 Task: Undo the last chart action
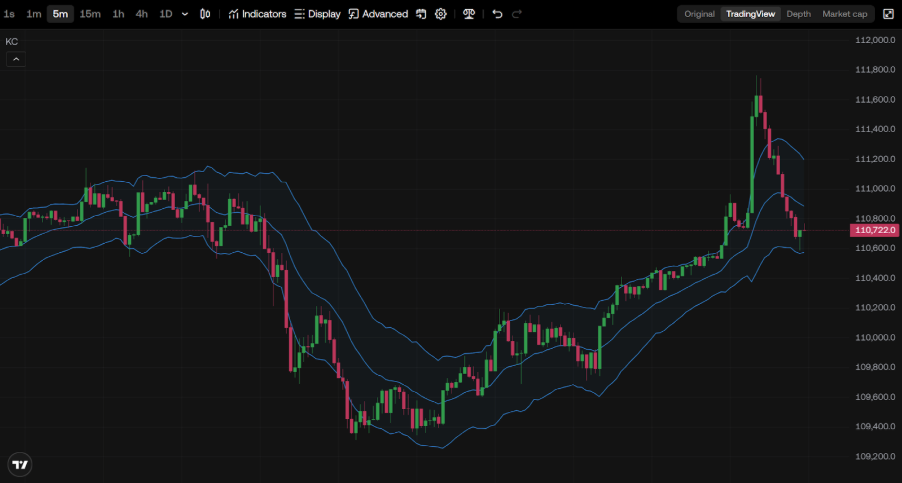click(x=497, y=14)
